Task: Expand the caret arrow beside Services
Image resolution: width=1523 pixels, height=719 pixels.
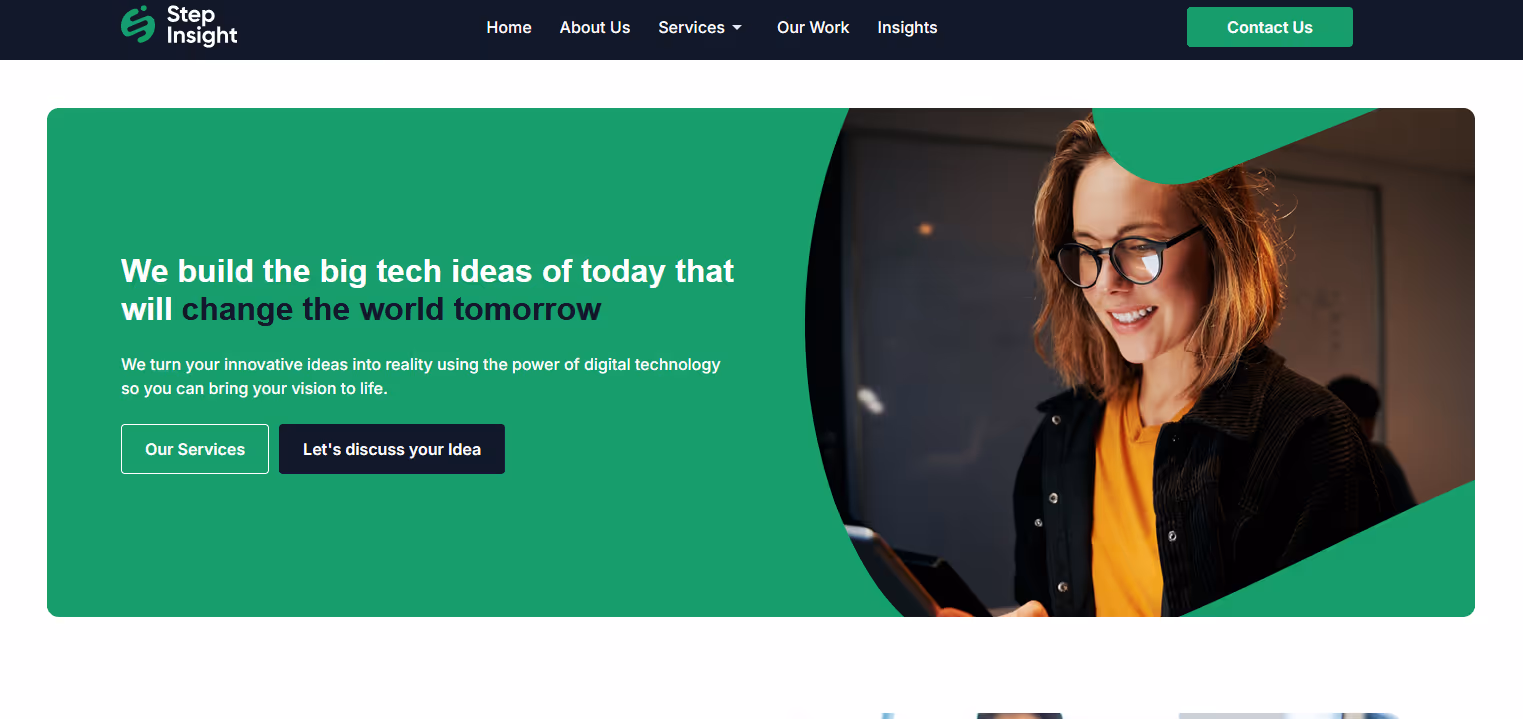Action: click(737, 28)
